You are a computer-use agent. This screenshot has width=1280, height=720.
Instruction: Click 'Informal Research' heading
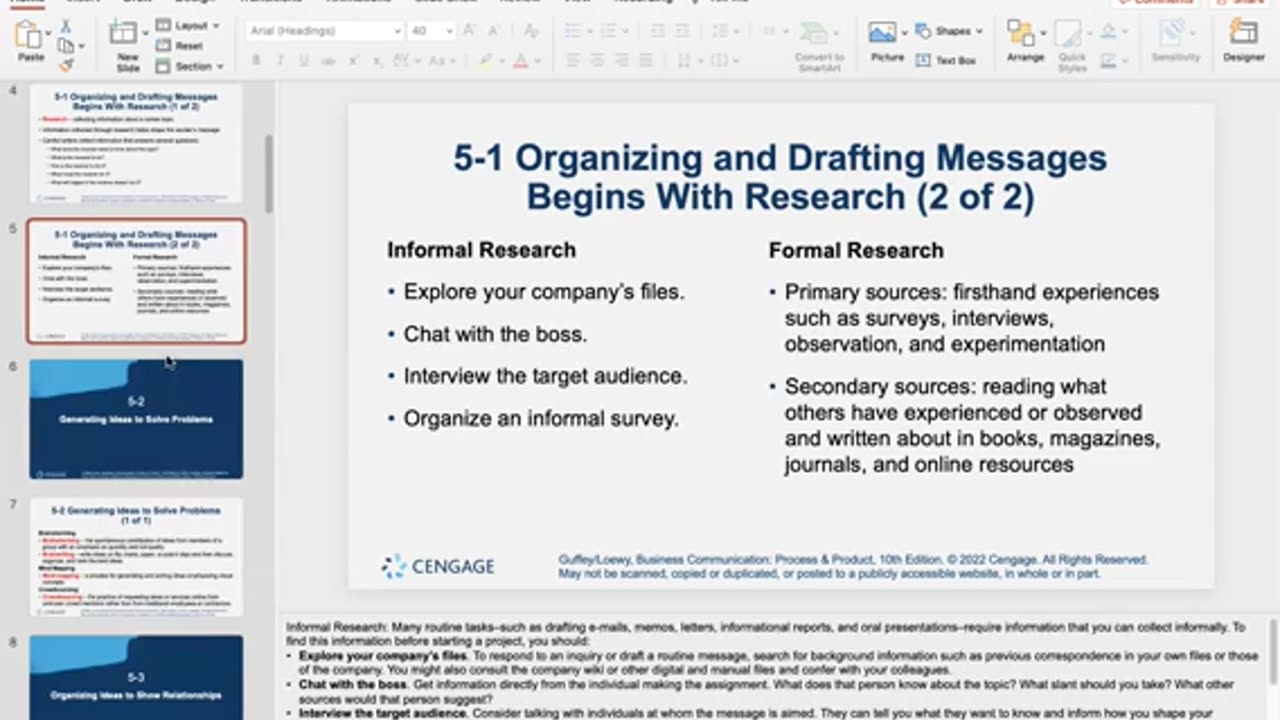point(481,250)
